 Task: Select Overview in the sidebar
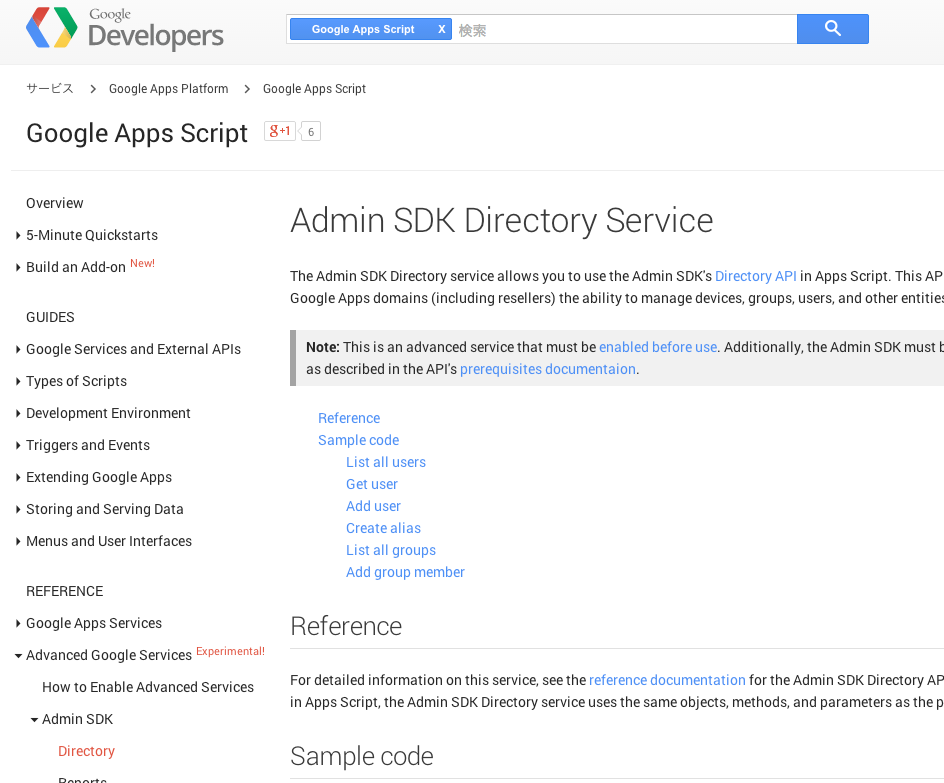click(54, 203)
